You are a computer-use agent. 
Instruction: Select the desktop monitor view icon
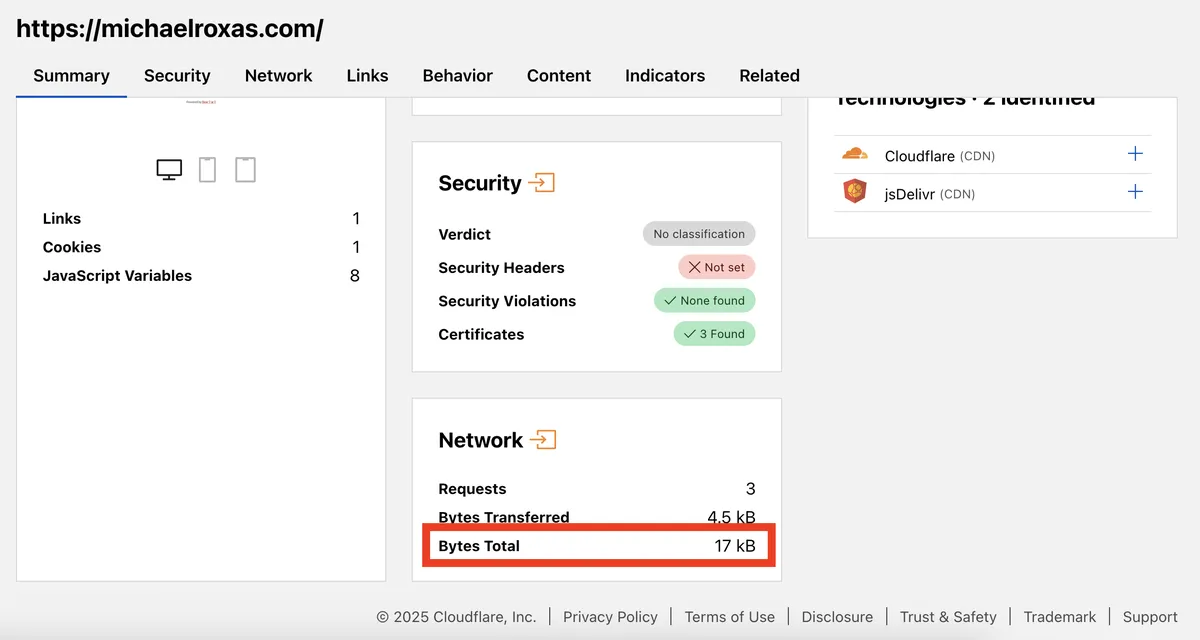click(x=169, y=170)
